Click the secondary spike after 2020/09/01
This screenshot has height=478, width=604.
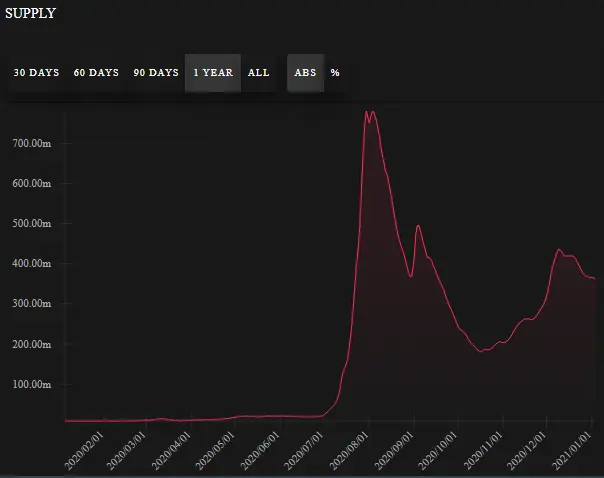pos(418,226)
